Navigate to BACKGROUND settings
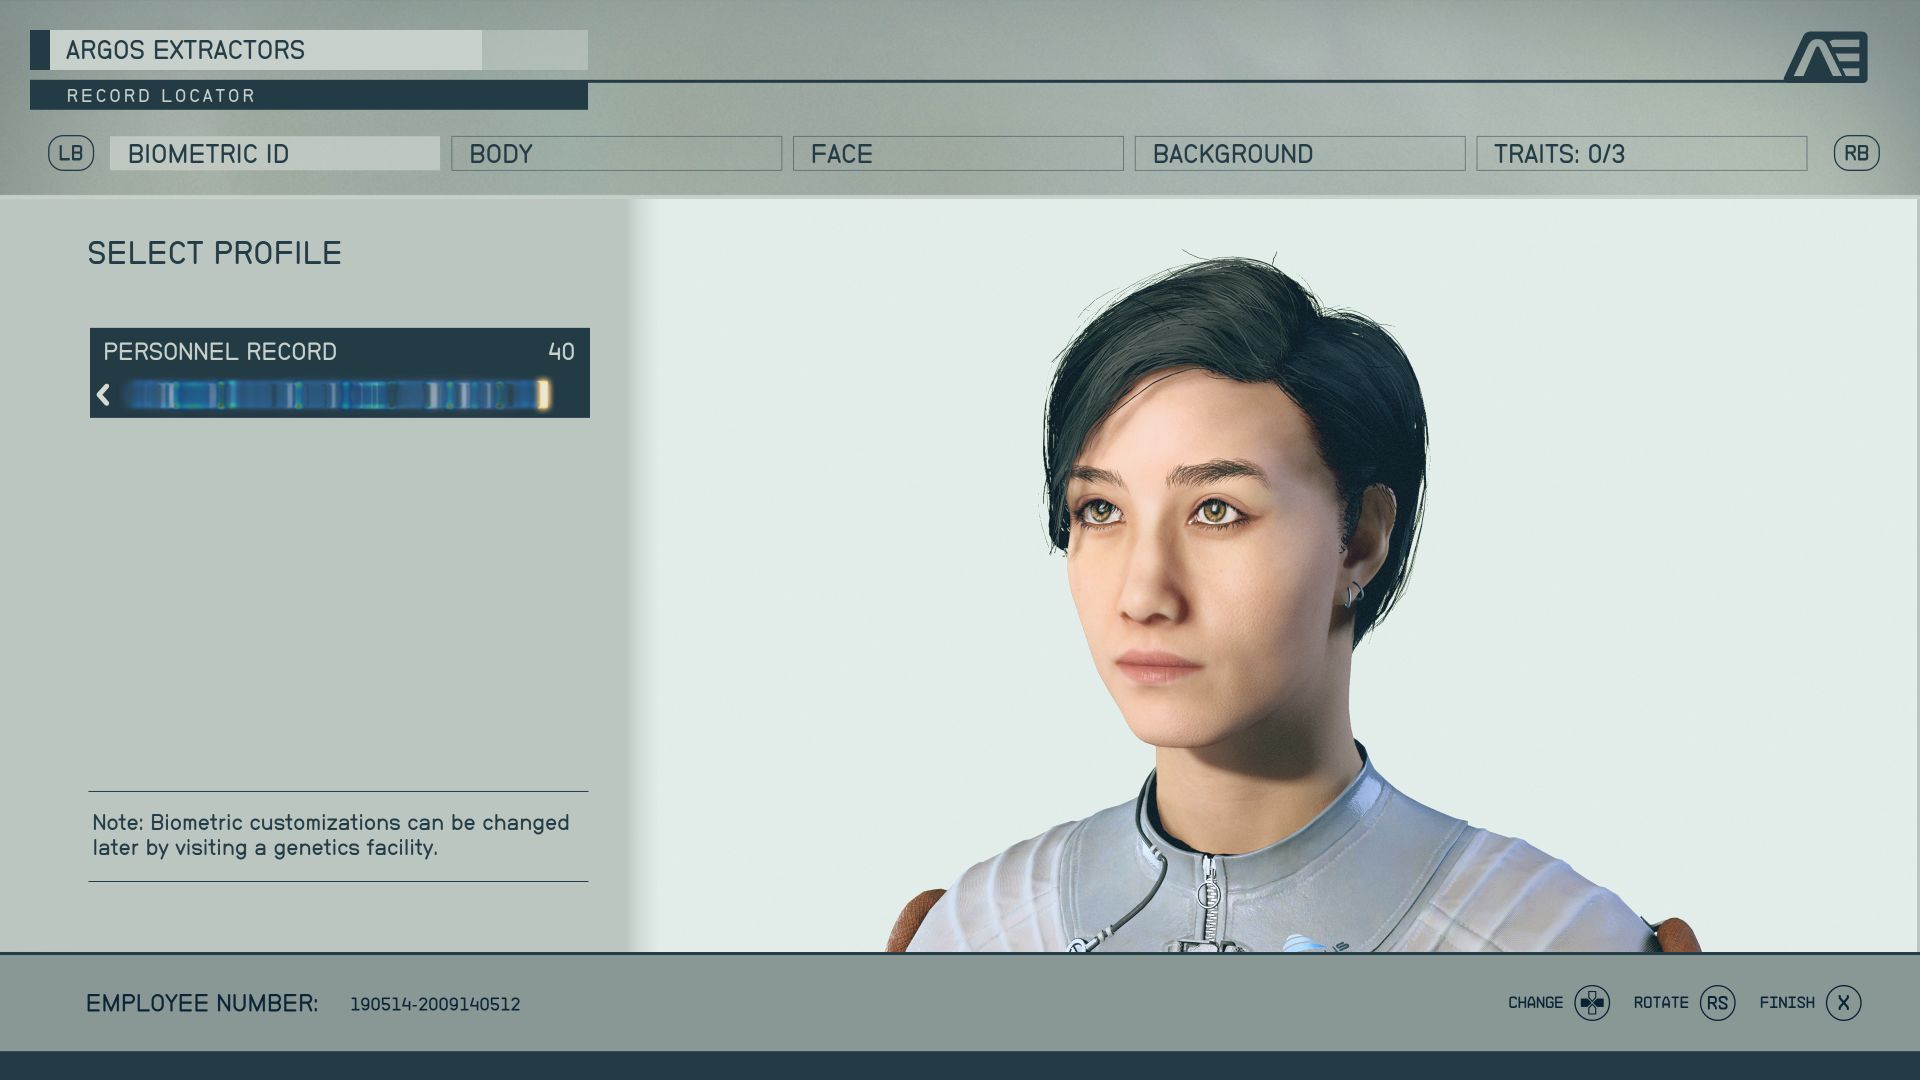This screenshot has width=1920, height=1080. click(x=1299, y=153)
